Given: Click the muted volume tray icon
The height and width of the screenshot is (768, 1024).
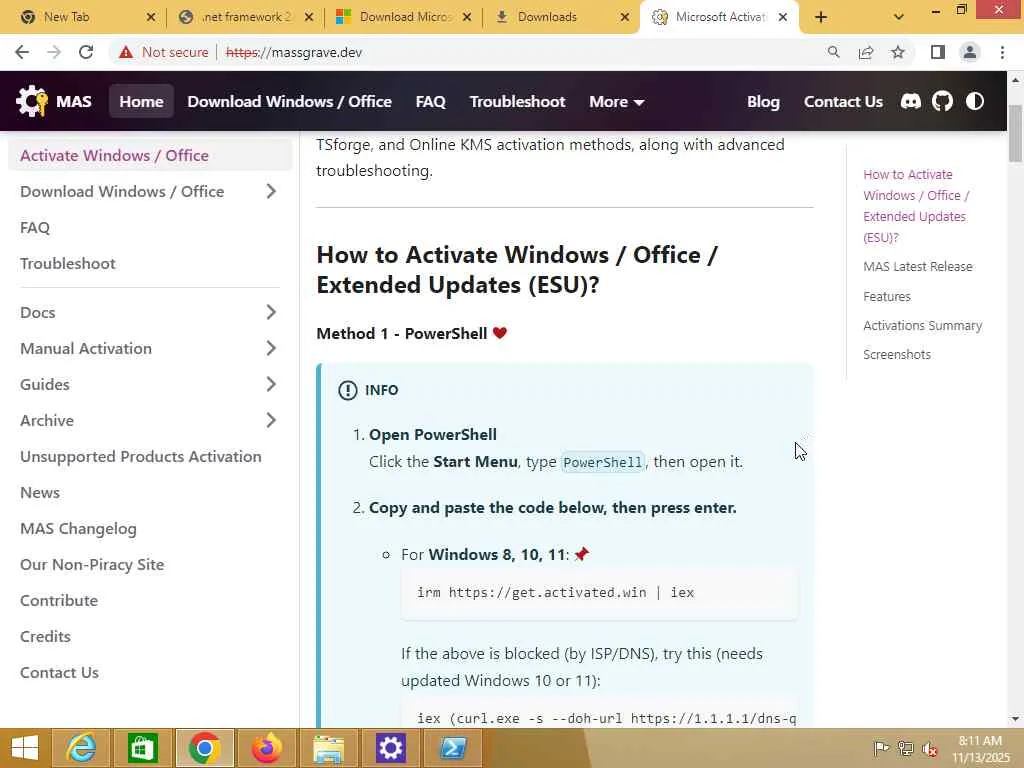Looking at the screenshot, I should coord(929,748).
